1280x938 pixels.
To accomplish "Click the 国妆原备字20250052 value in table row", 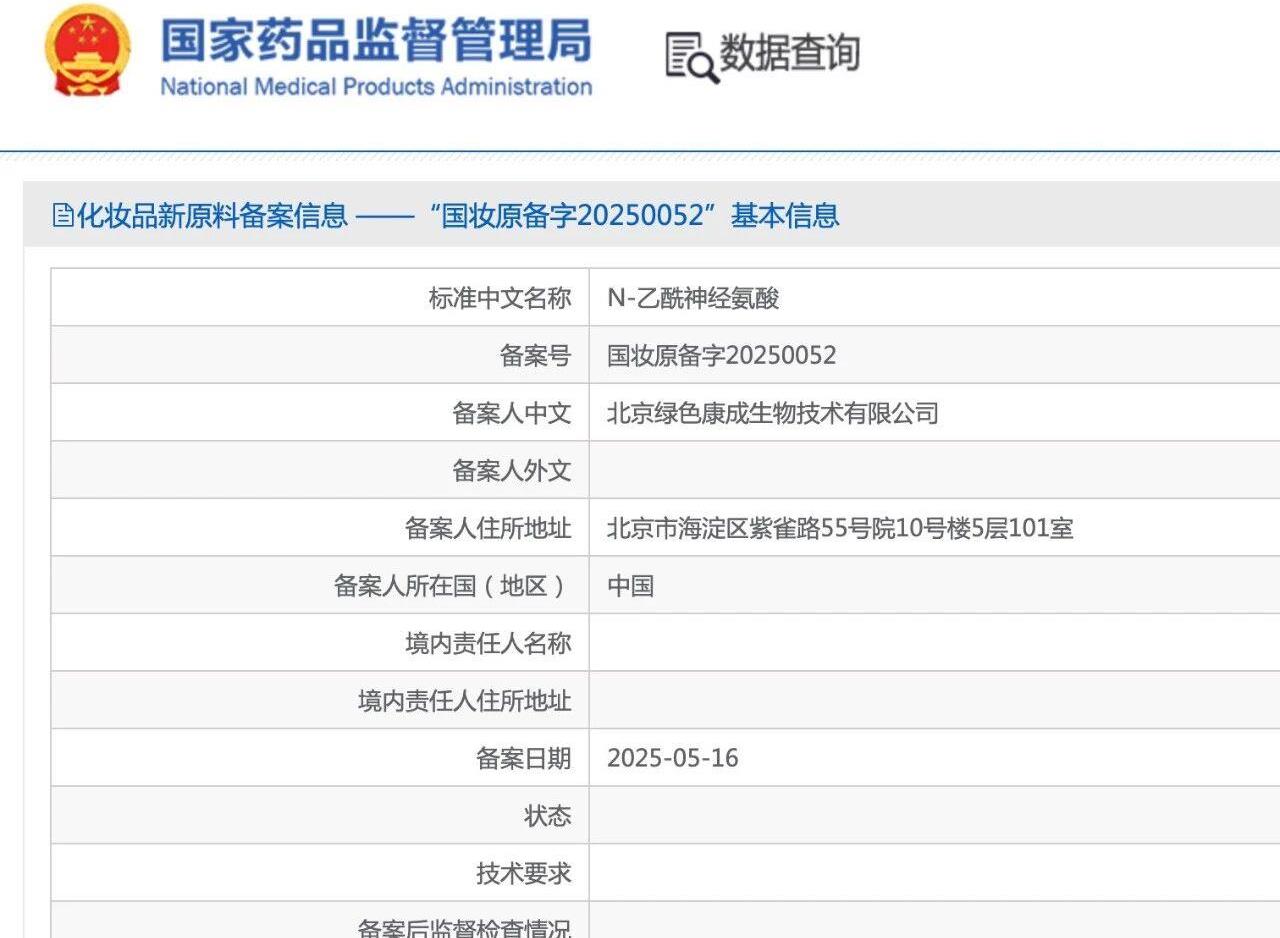I will pyautogui.click(x=721, y=355).
